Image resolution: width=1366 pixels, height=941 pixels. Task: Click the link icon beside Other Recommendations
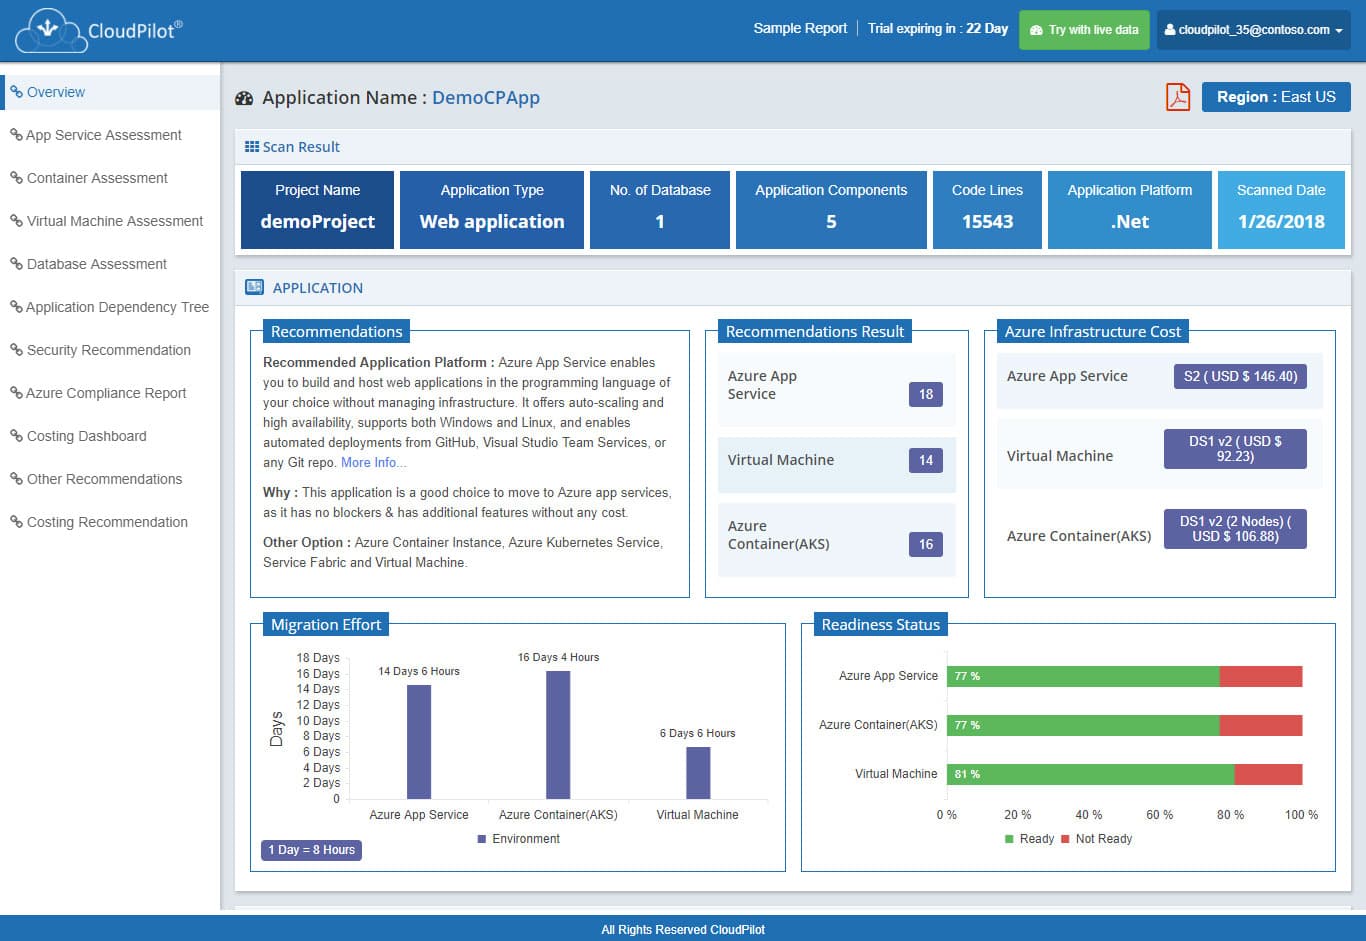(x=16, y=479)
